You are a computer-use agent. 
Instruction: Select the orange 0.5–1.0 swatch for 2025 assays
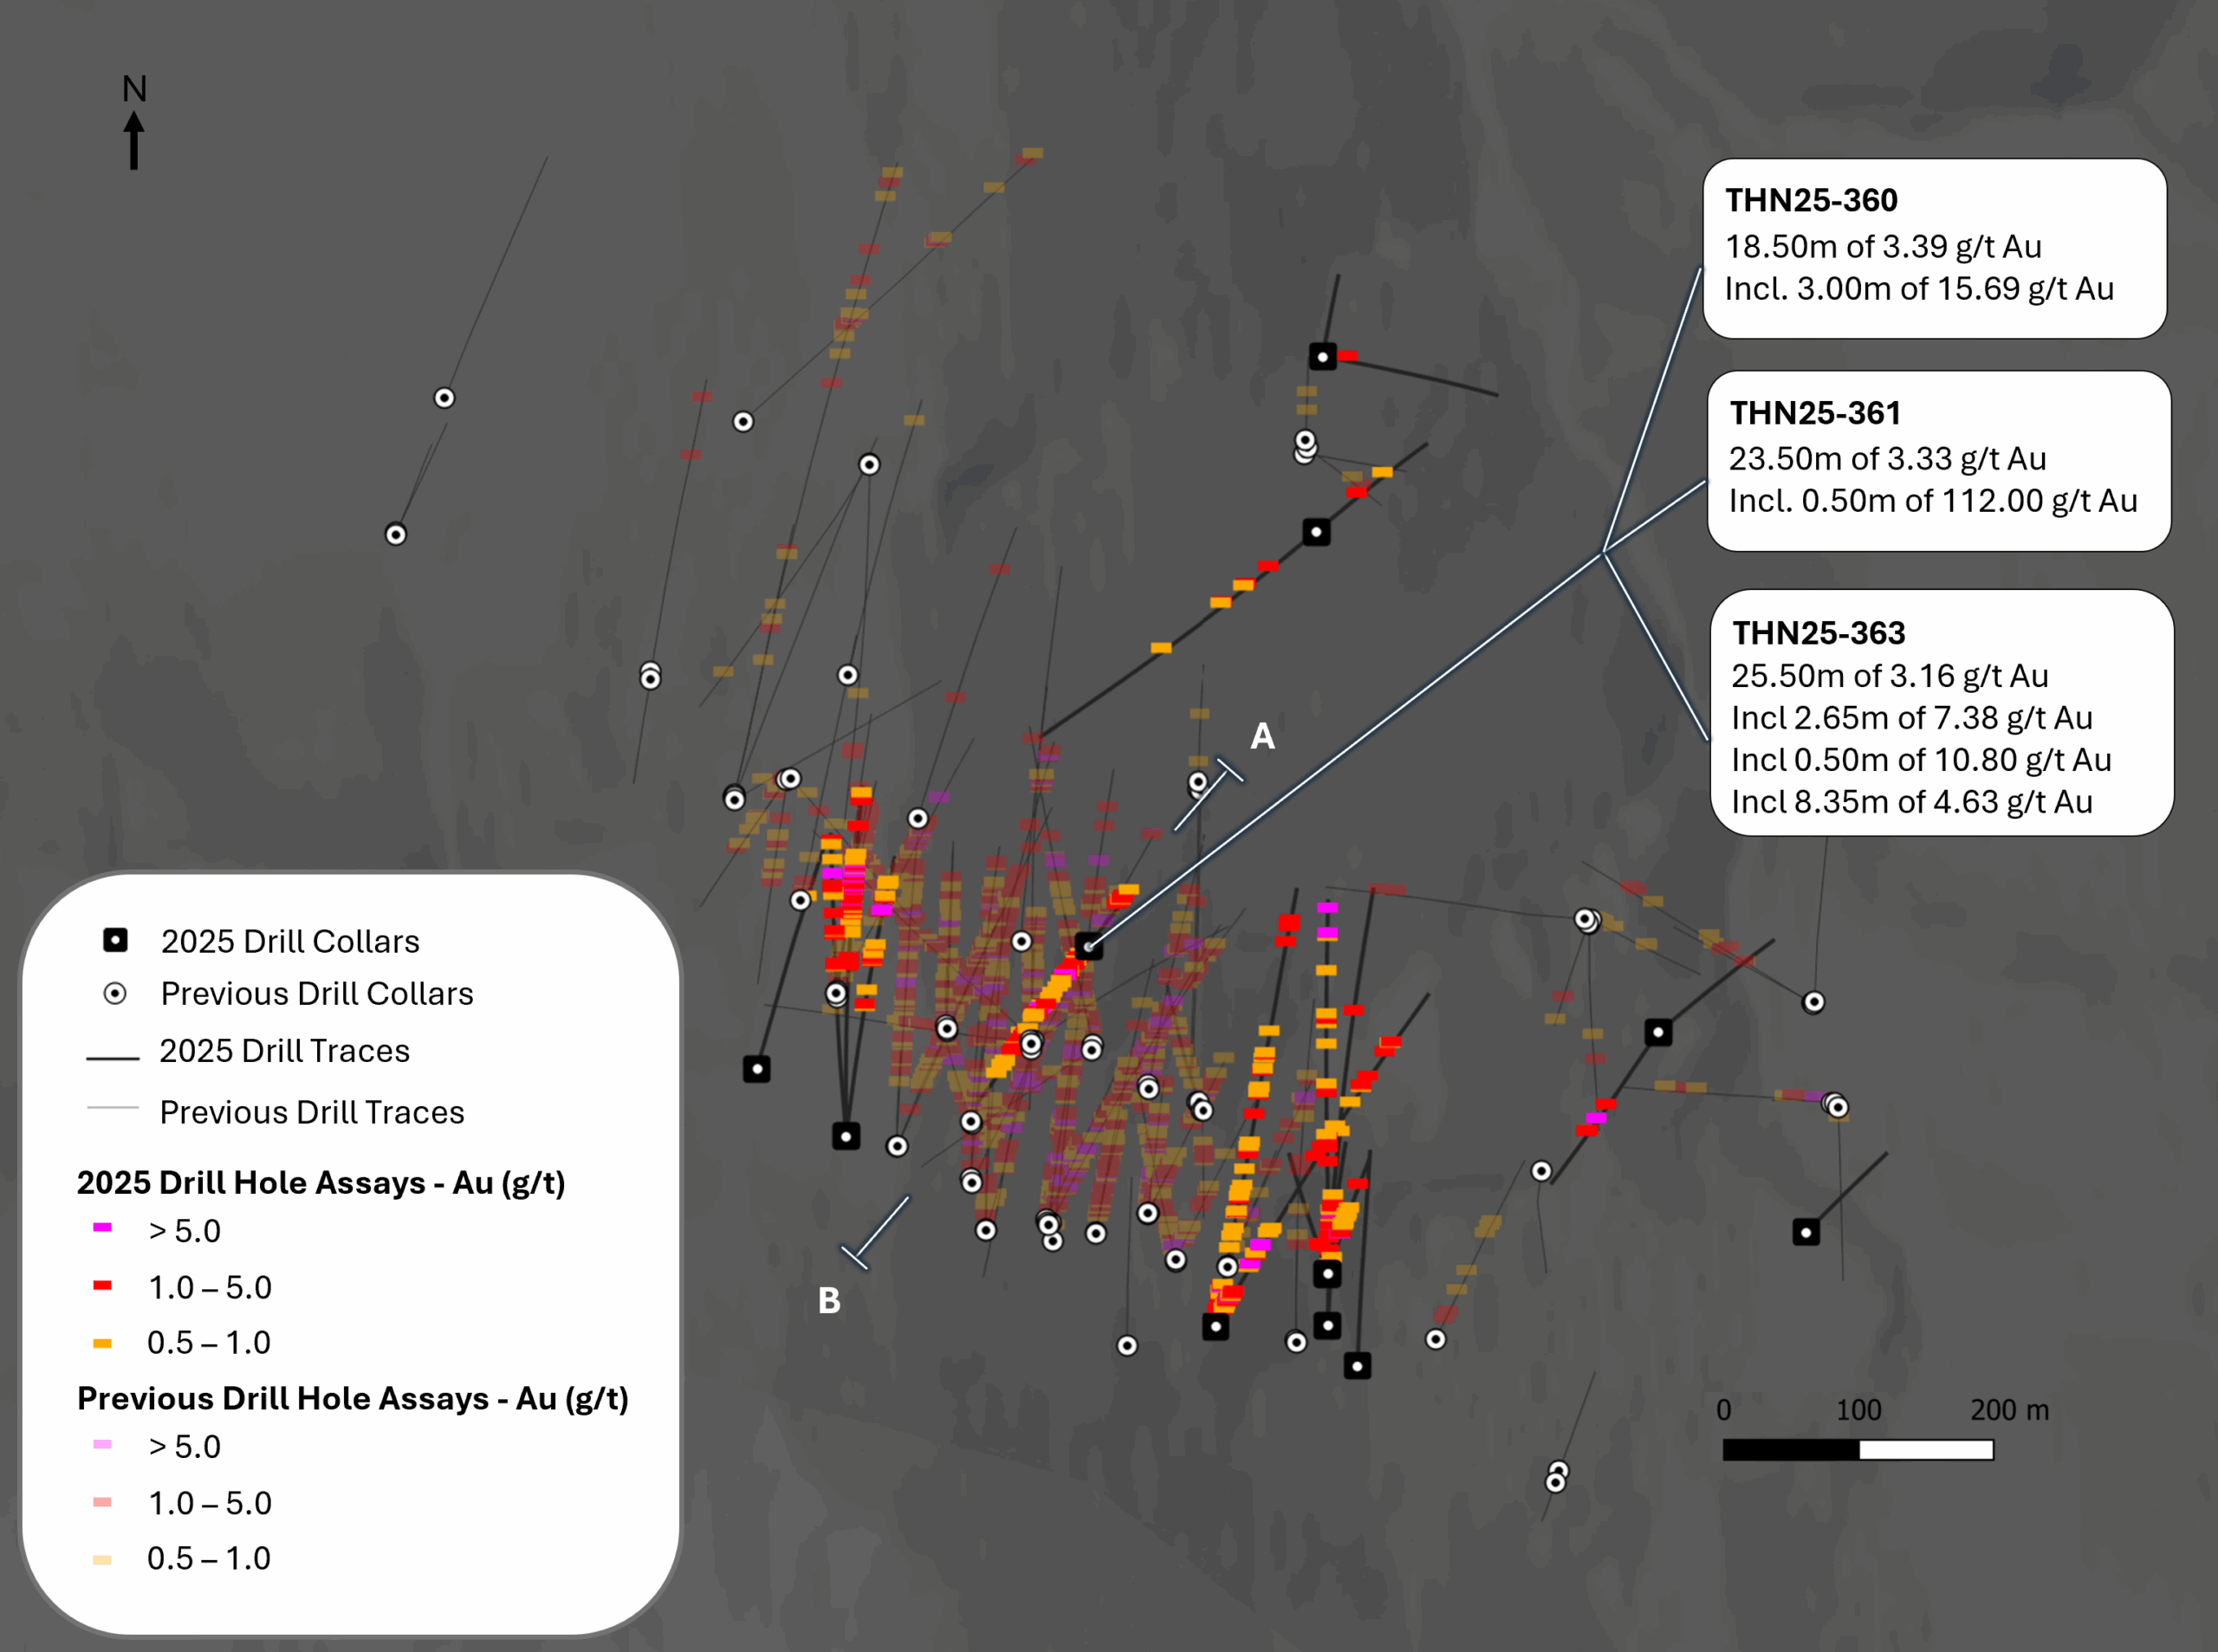pos(102,1343)
